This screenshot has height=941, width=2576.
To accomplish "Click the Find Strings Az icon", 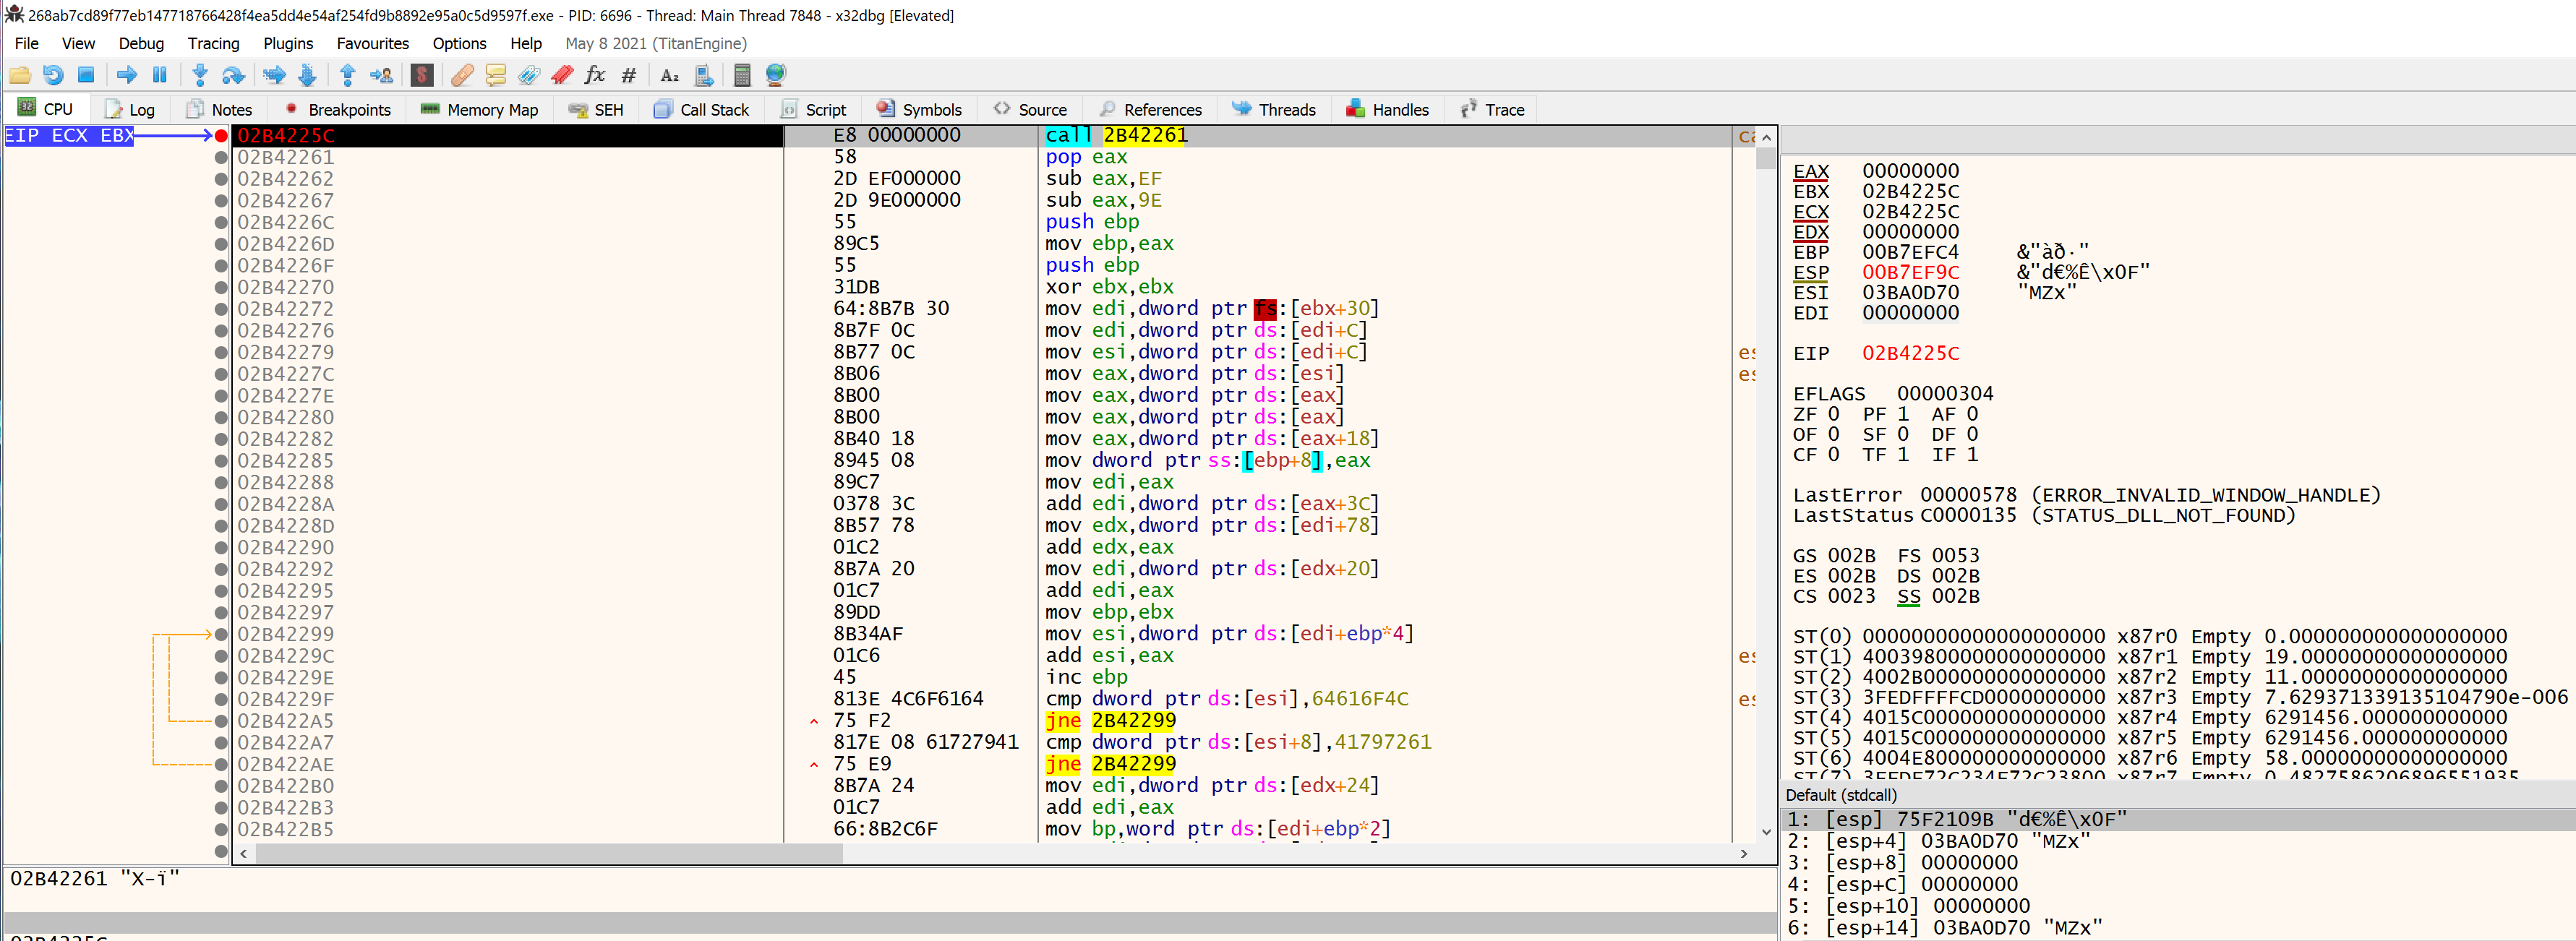I will click(670, 75).
